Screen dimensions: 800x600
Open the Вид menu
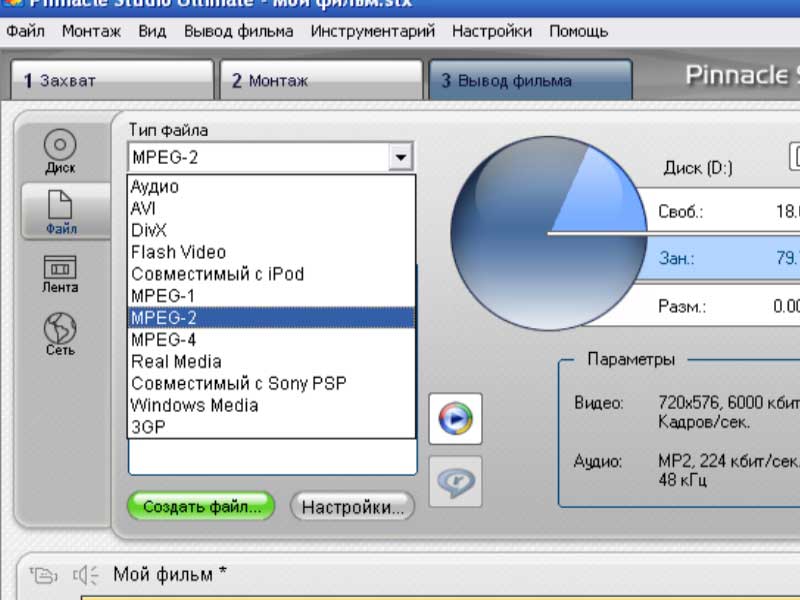[x=152, y=32]
